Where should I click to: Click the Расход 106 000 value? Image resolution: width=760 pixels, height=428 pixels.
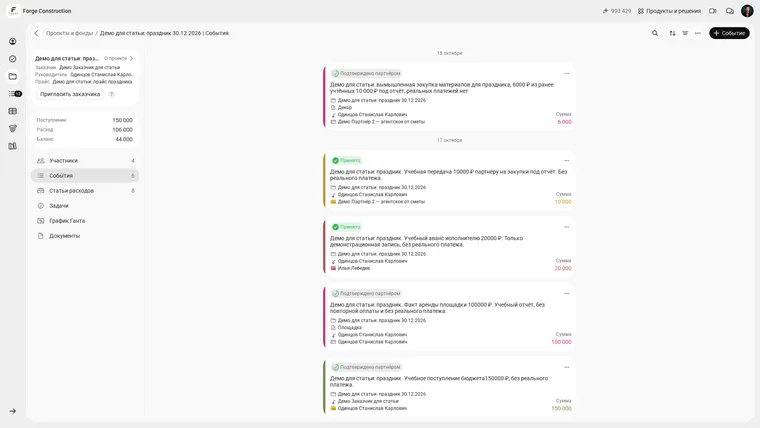pyautogui.click(x=122, y=130)
